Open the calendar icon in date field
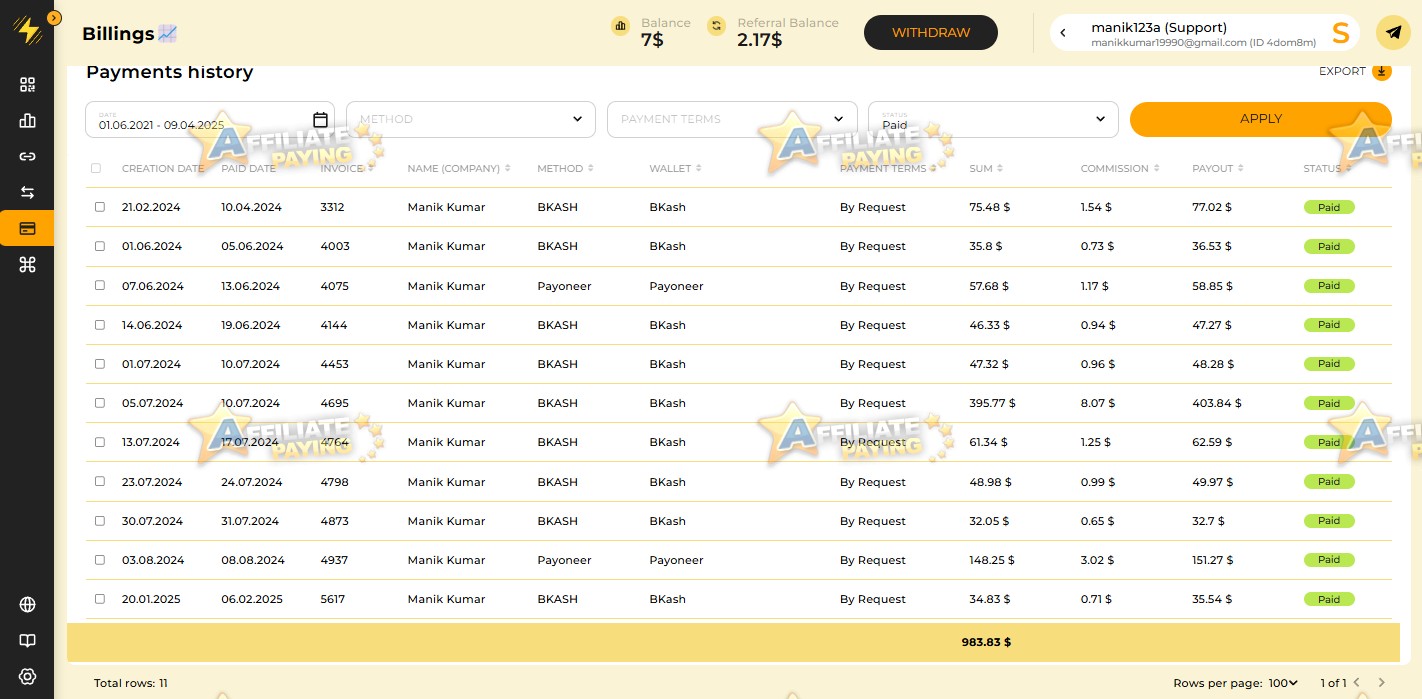This screenshot has width=1422, height=699. [x=320, y=119]
